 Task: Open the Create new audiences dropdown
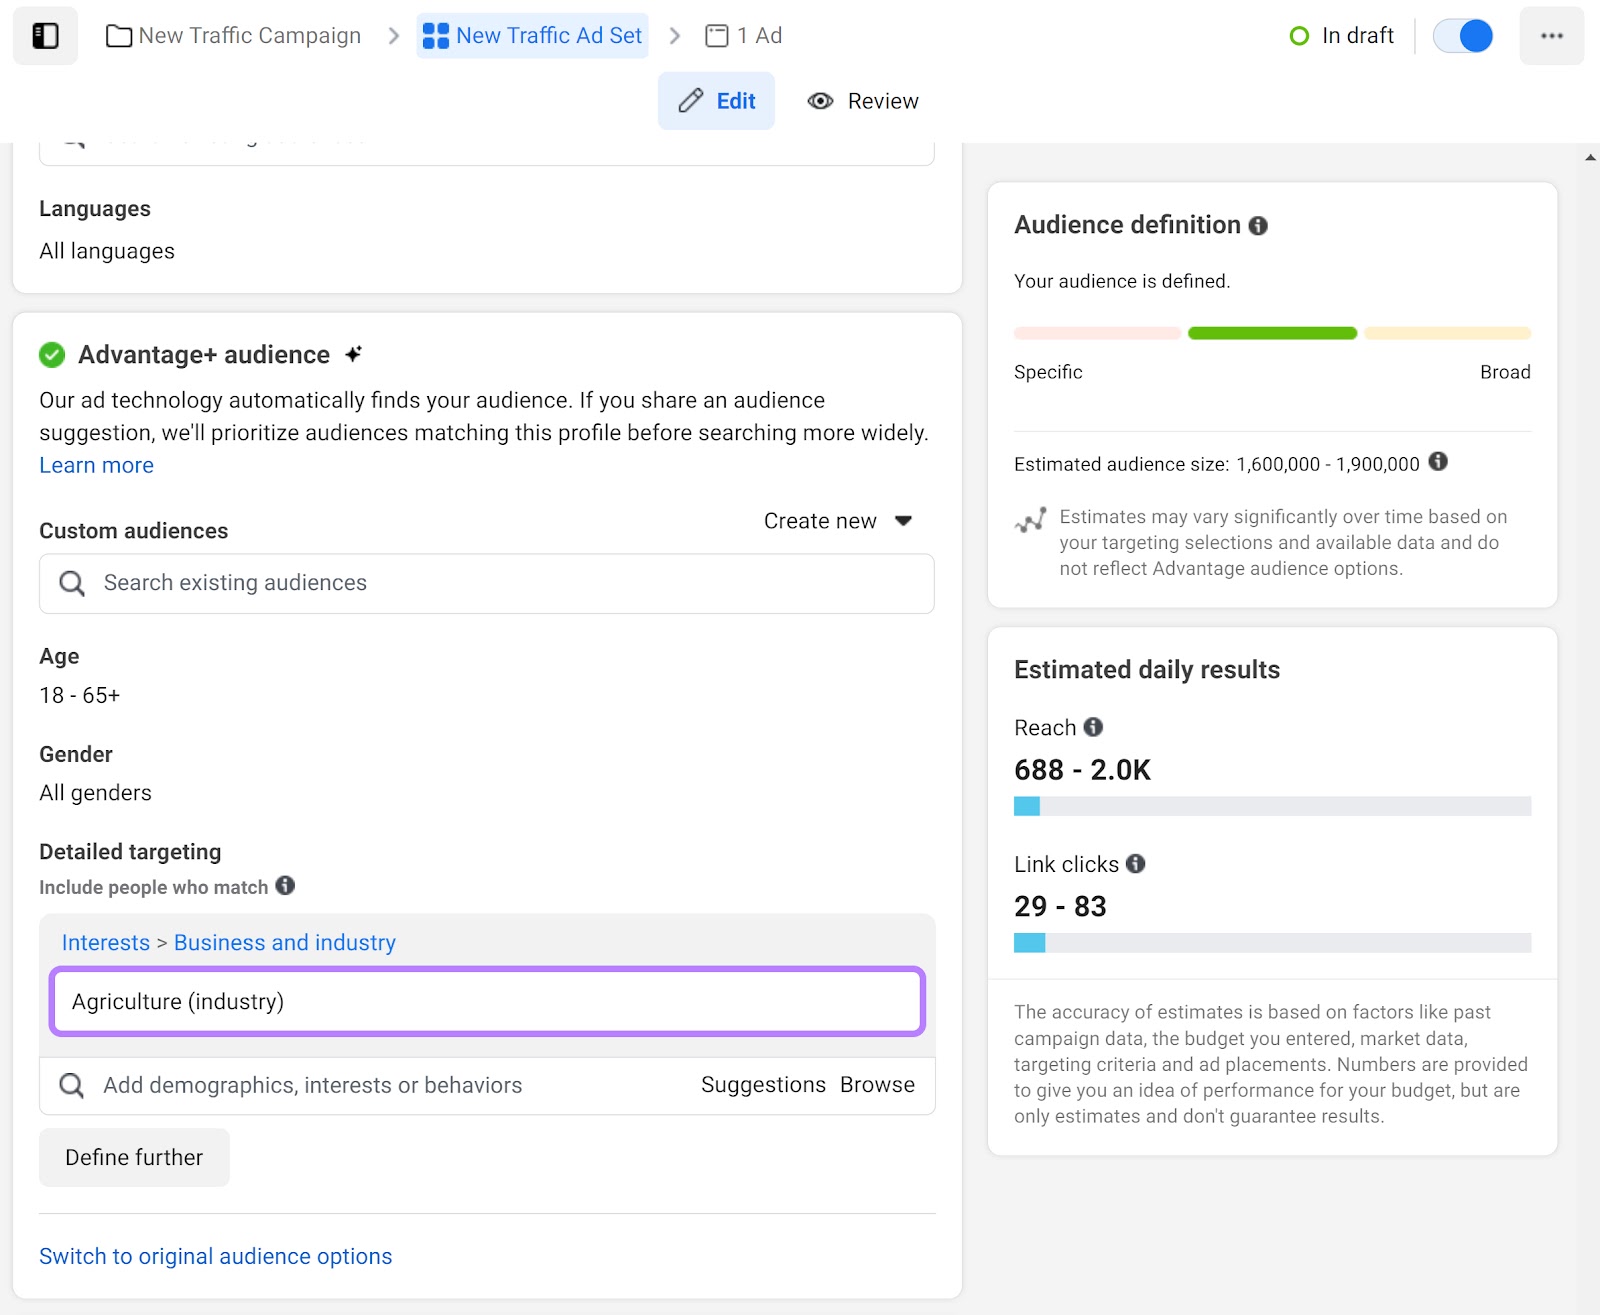tap(840, 520)
